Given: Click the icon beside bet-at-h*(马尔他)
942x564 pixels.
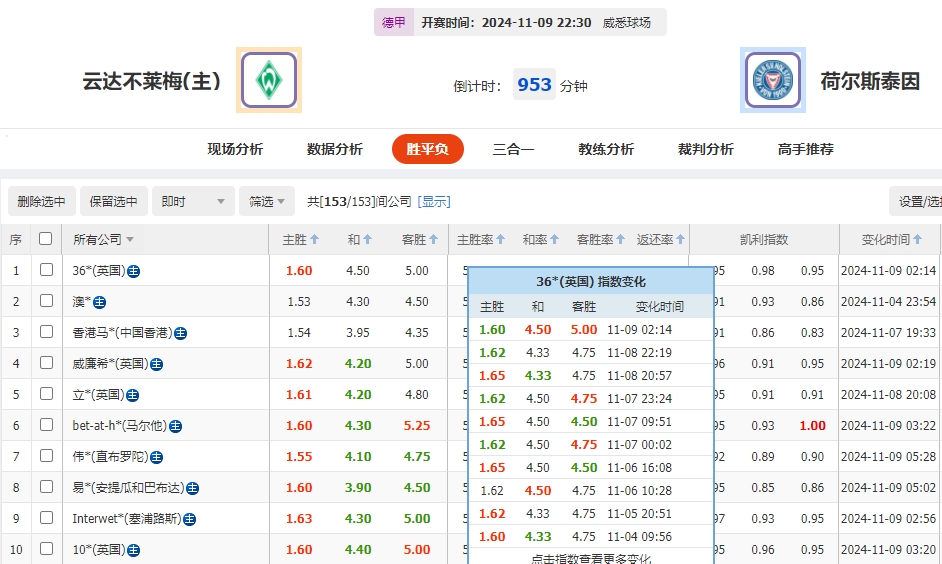Looking at the screenshot, I should pos(175,426).
